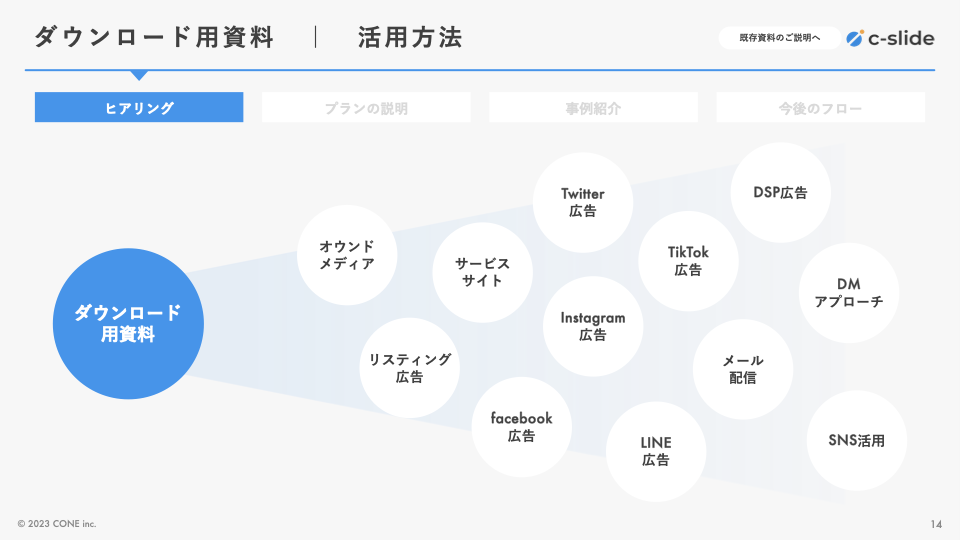Select the Twitter広告 circle
Image resolution: width=960 pixels, height=540 pixels.
point(583,202)
